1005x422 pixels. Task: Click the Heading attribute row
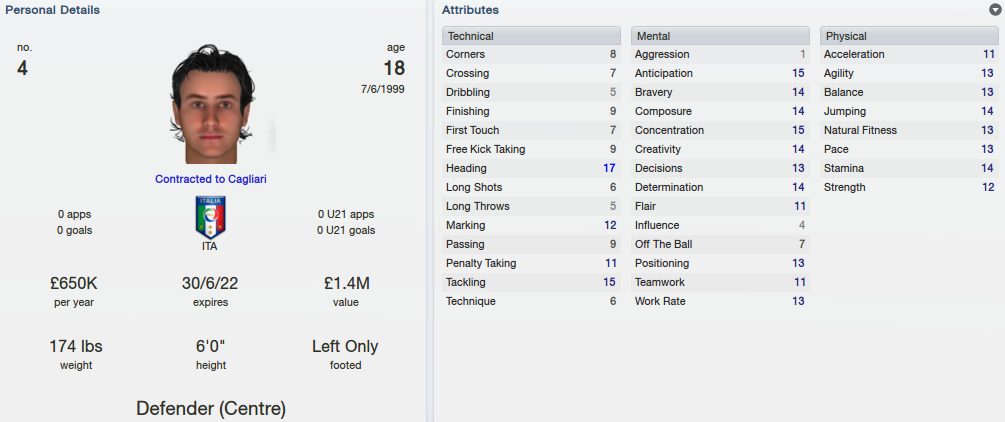[531, 168]
